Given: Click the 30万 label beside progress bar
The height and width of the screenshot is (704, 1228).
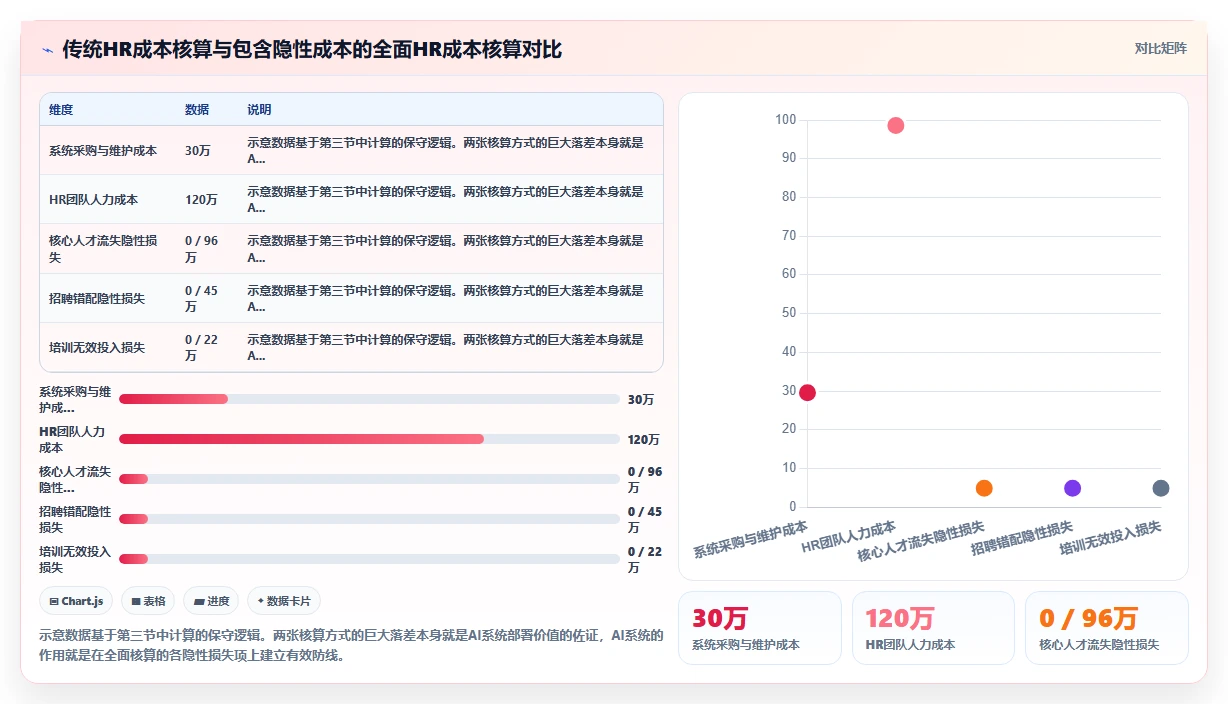Looking at the screenshot, I should pos(641,399).
